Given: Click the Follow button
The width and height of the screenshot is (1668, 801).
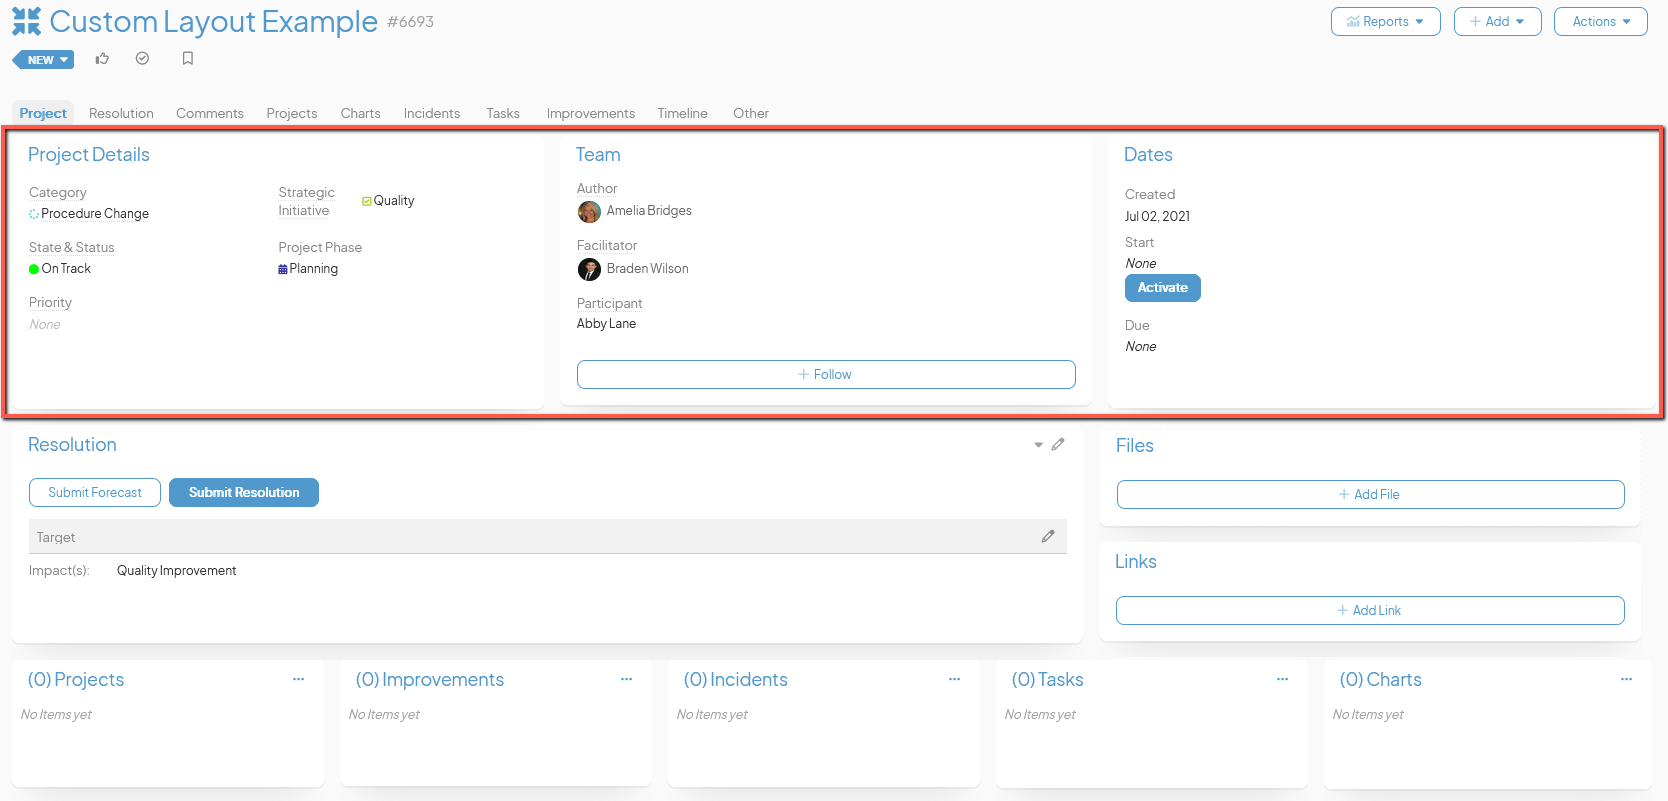Looking at the screenshot, I should (x=826, y=374).
